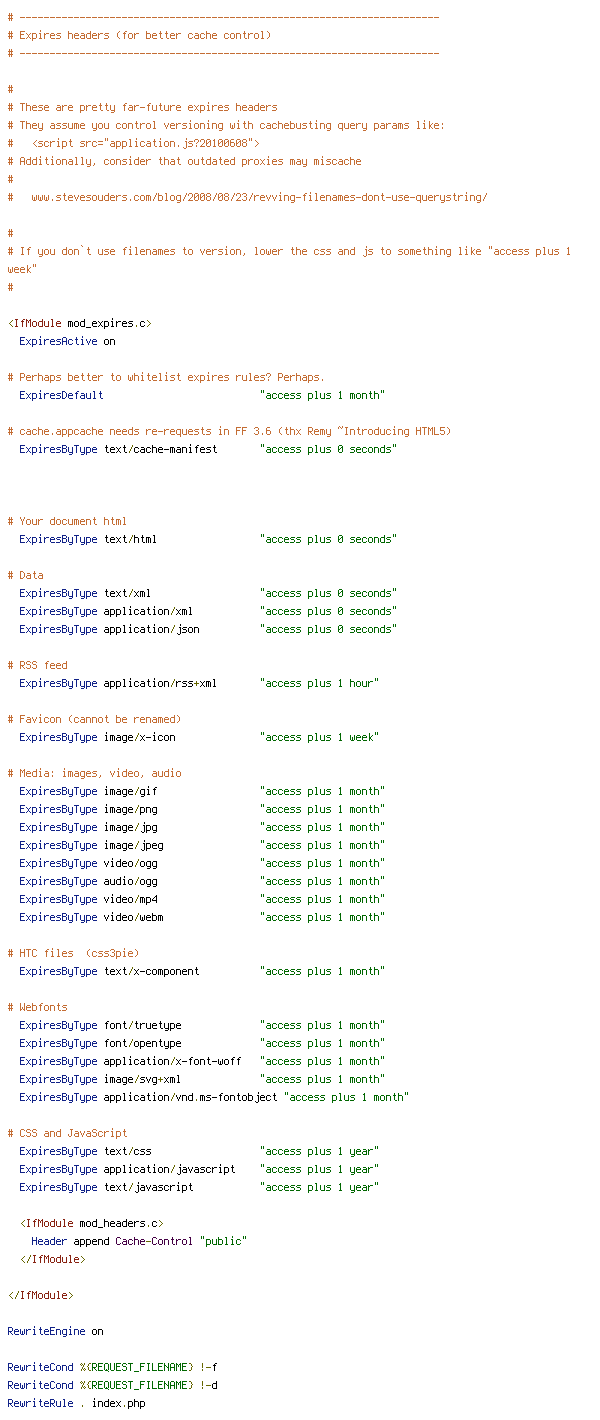This screenshot has height=1420, width=600.
Task: Click the '# Data' comment
Action: pos(25,575)
